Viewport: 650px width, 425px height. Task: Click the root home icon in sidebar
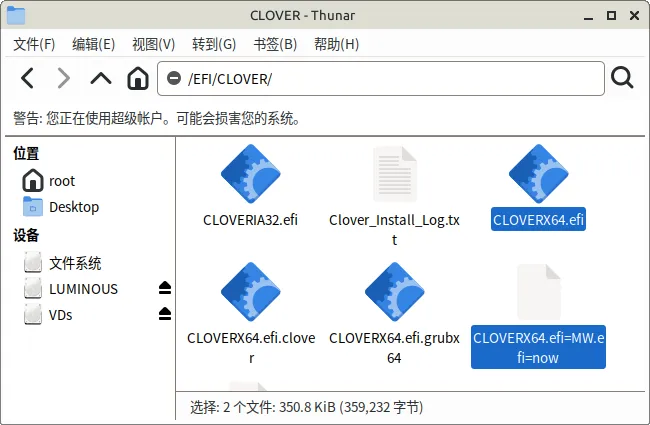(33, 180)
